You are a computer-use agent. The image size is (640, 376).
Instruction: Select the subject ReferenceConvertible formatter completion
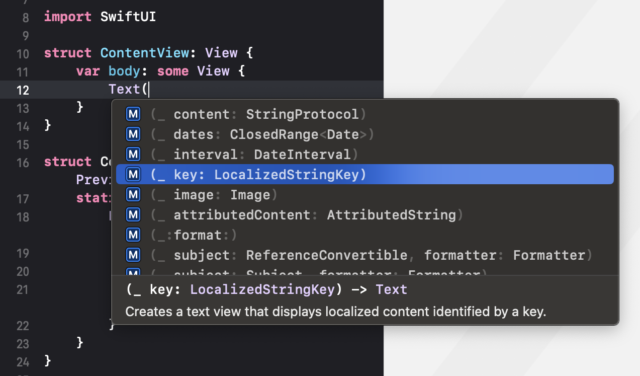click(365, 255)
